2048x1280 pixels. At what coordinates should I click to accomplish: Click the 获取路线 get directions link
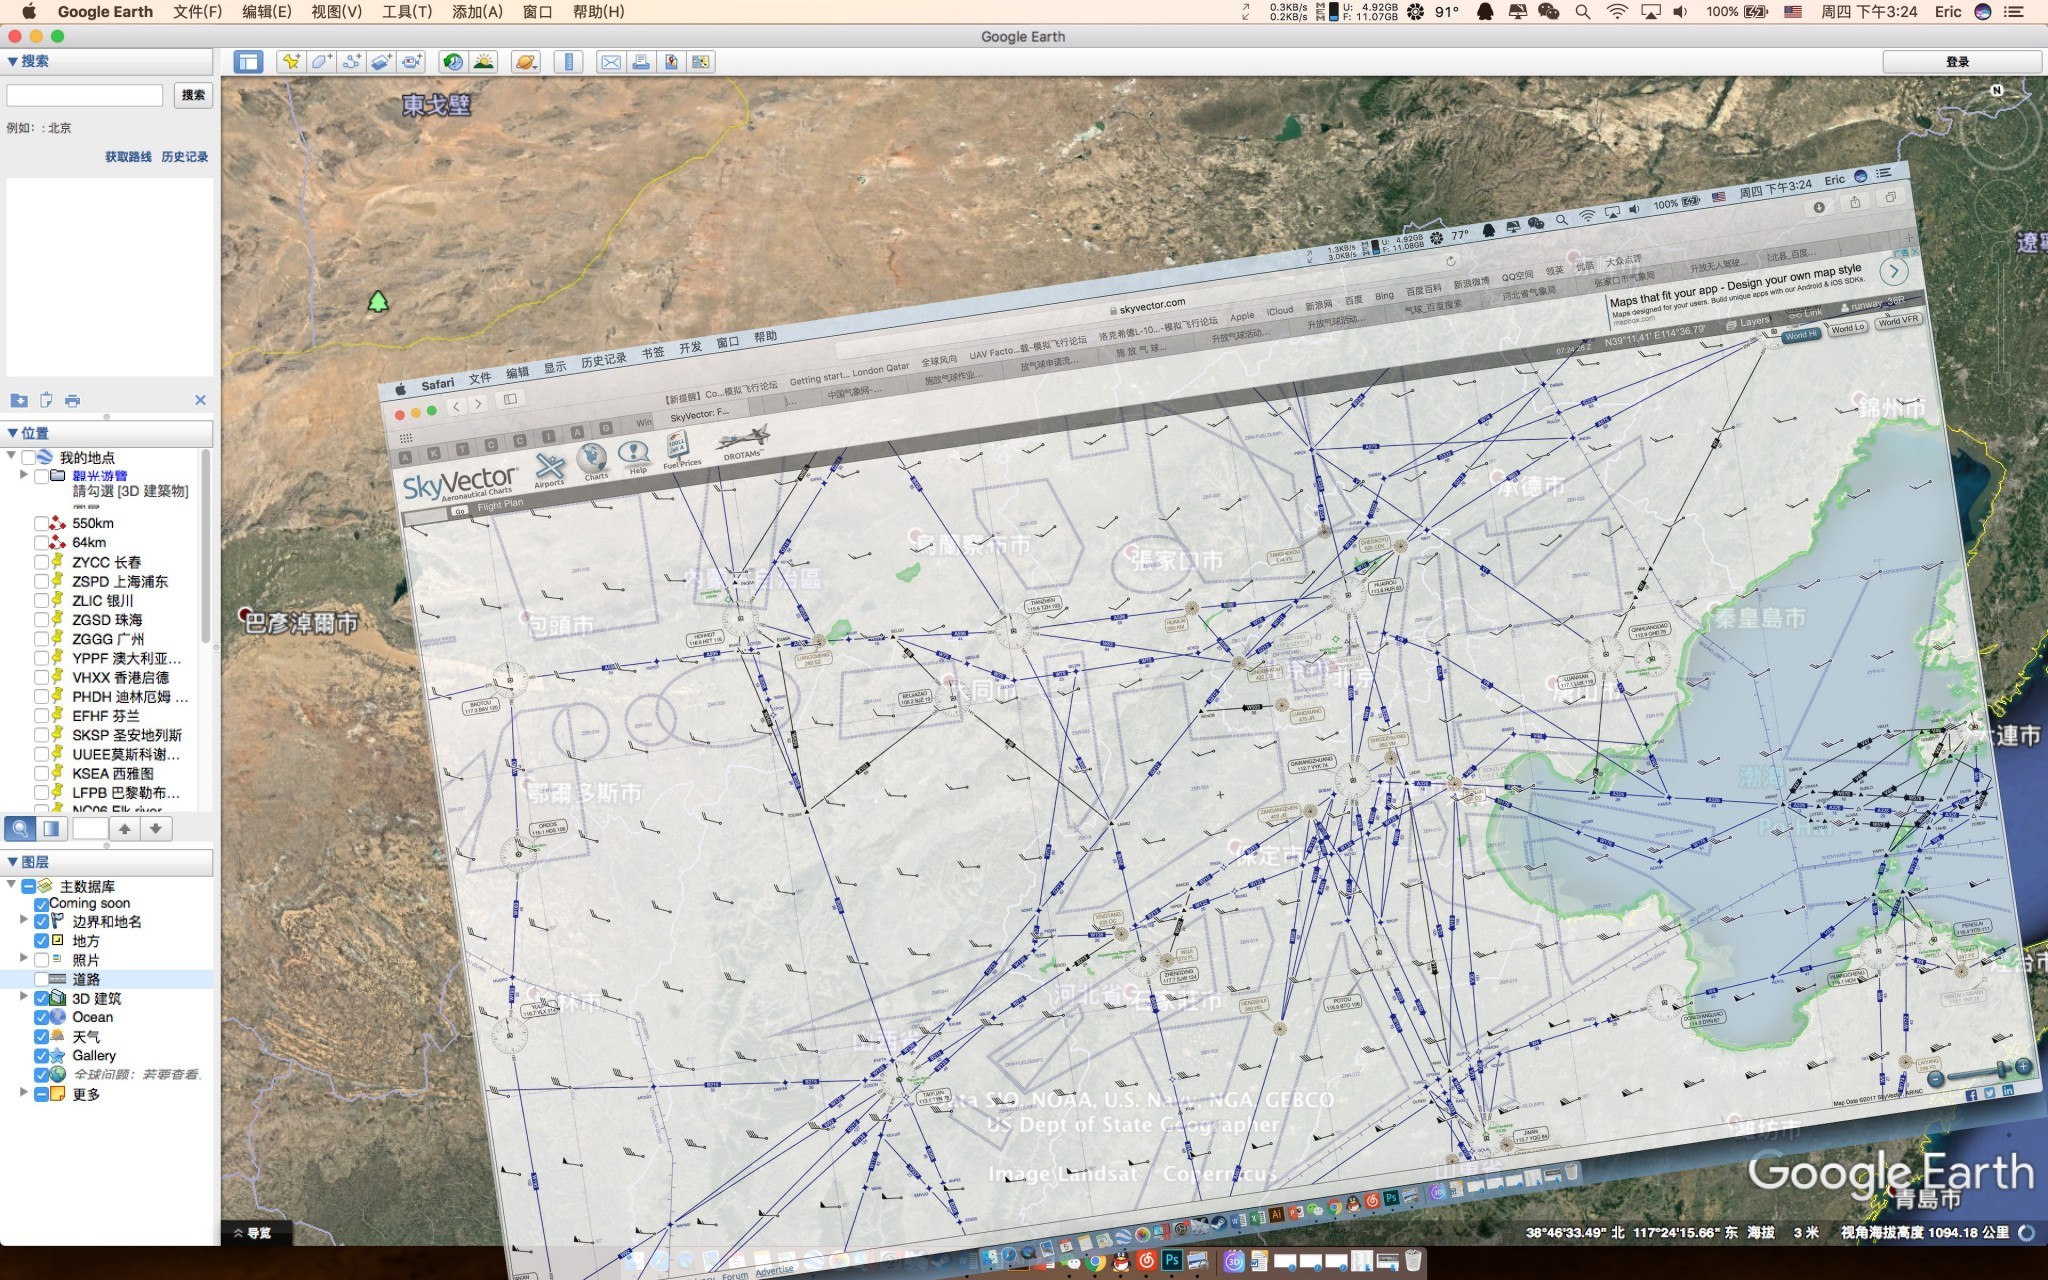pos(129,157)
